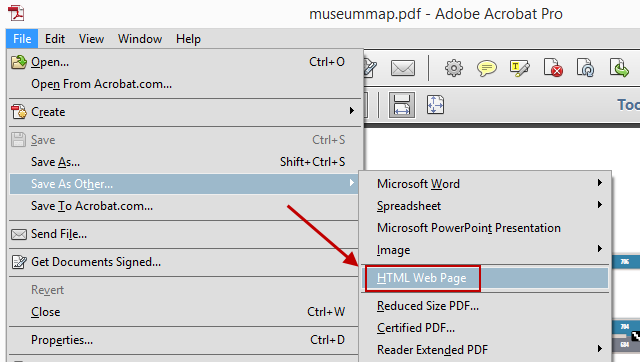Click the Ctrl+W shortcut text
640x362 pixels.
pos(326,312)
